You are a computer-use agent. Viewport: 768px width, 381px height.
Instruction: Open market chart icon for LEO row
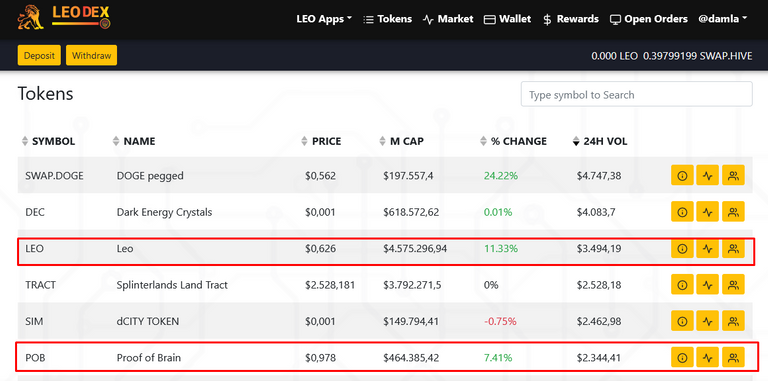(x=707, y=249)
